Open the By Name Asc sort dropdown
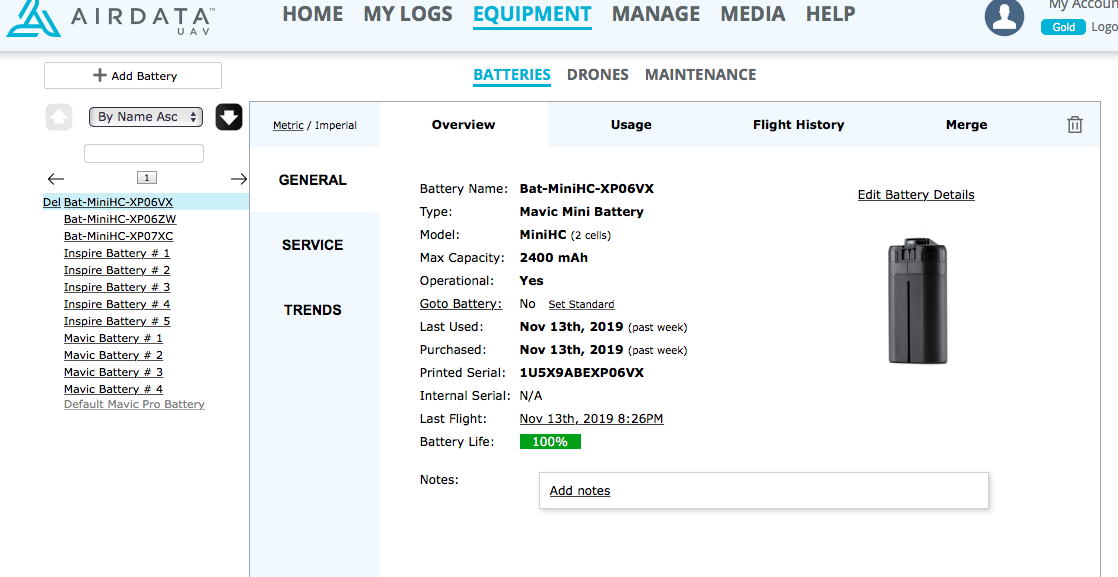 (x=146, y=117)
